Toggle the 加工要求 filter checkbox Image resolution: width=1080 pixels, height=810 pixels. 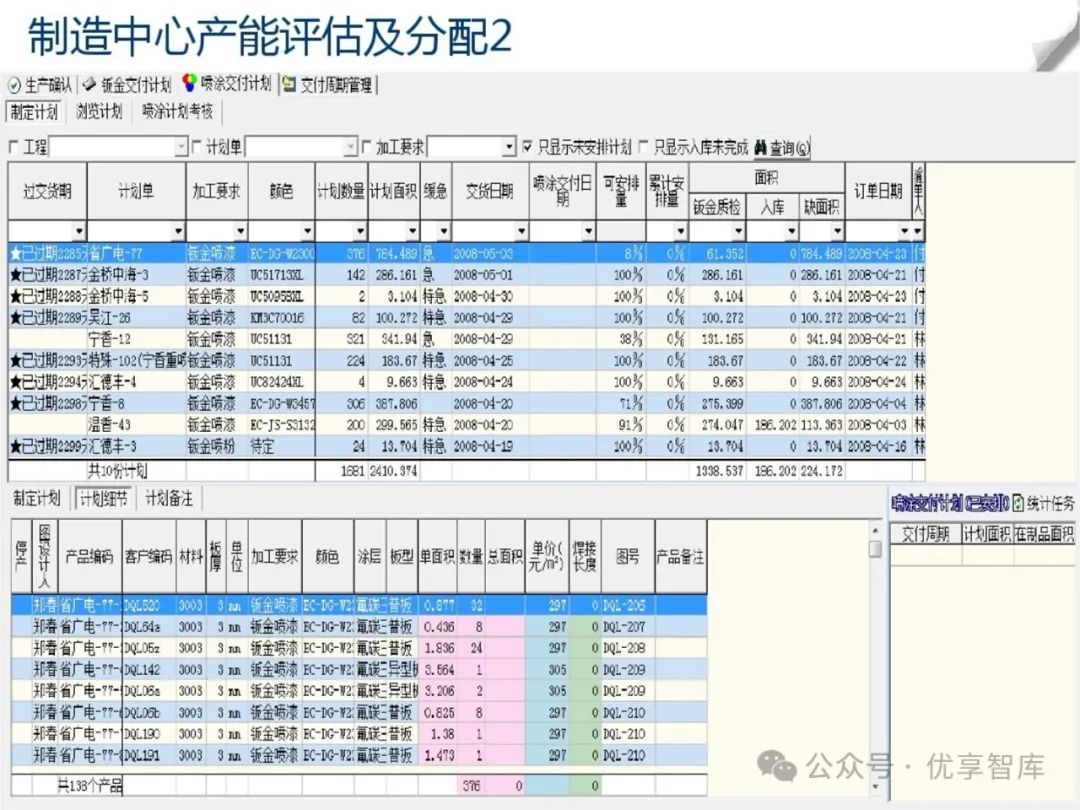pos(366,147)
